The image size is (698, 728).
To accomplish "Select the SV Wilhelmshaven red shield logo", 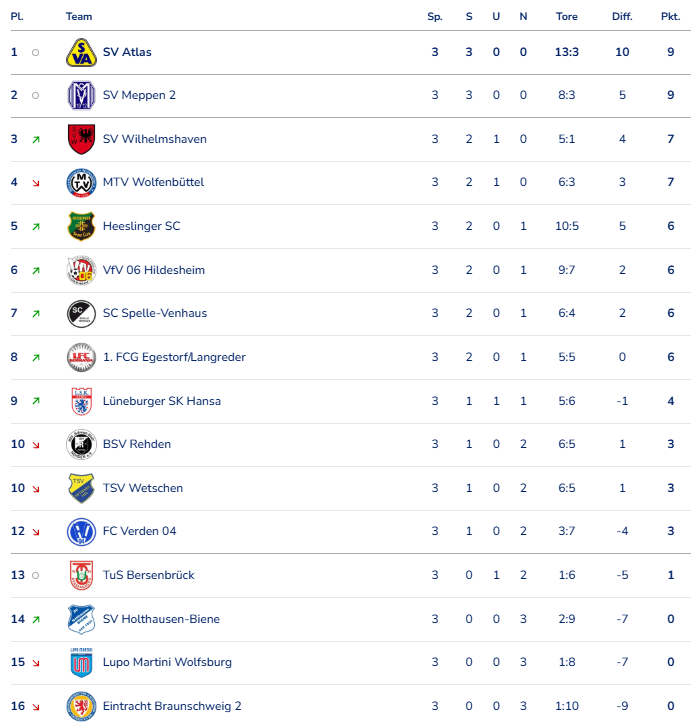I will (81, 139).
